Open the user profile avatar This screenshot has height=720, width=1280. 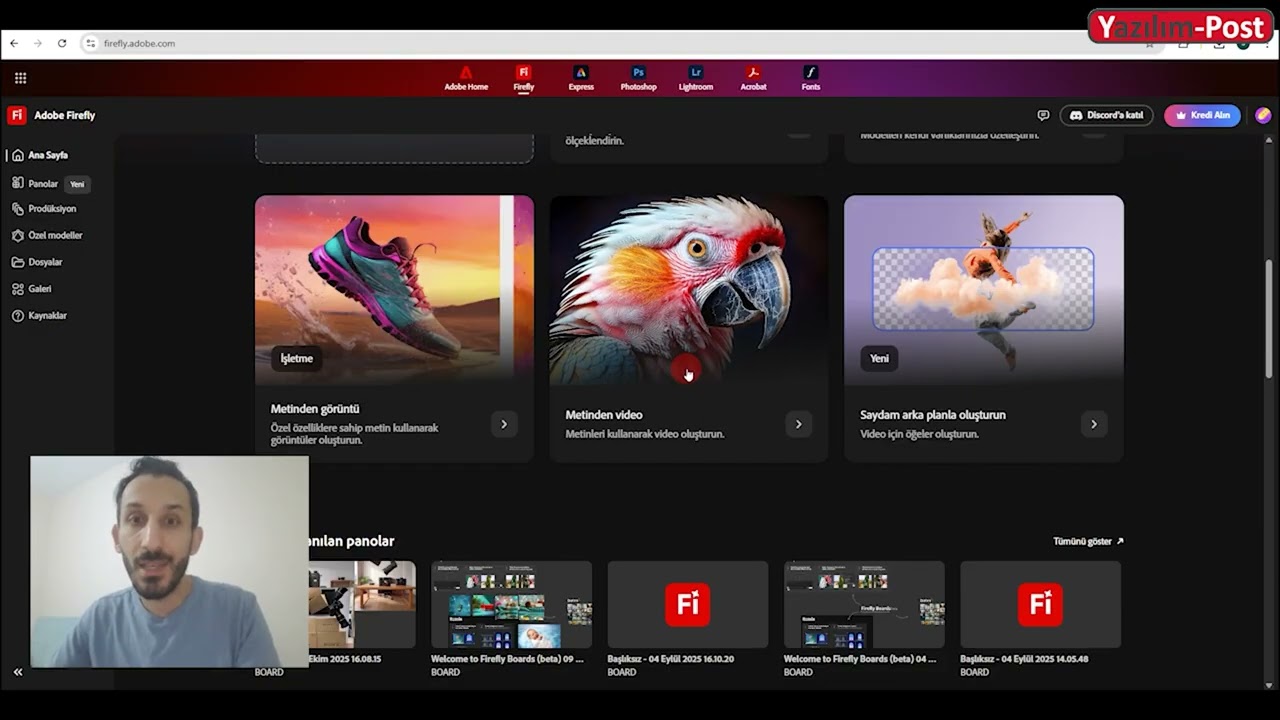pyautogui.click(x=1263, y=115)
